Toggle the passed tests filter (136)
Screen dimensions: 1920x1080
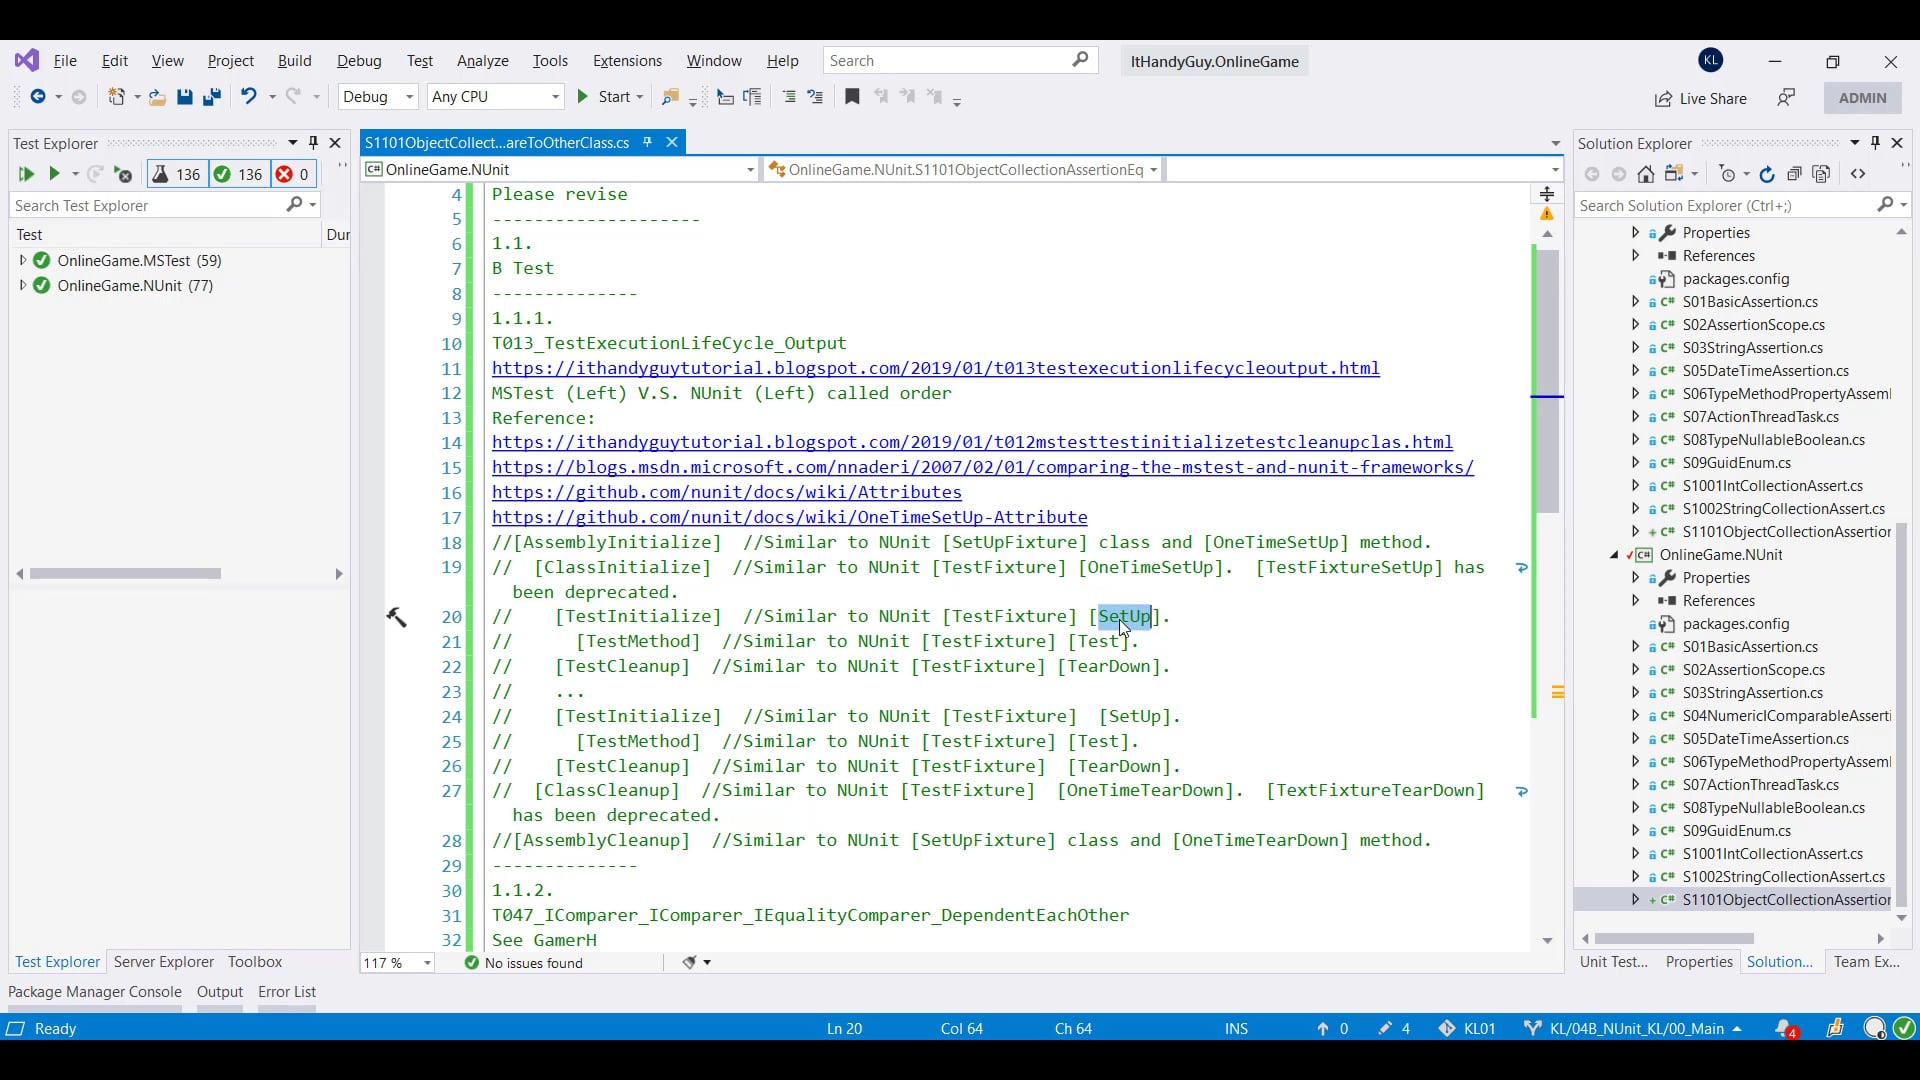pyautogui.click(x=238, y=174)
